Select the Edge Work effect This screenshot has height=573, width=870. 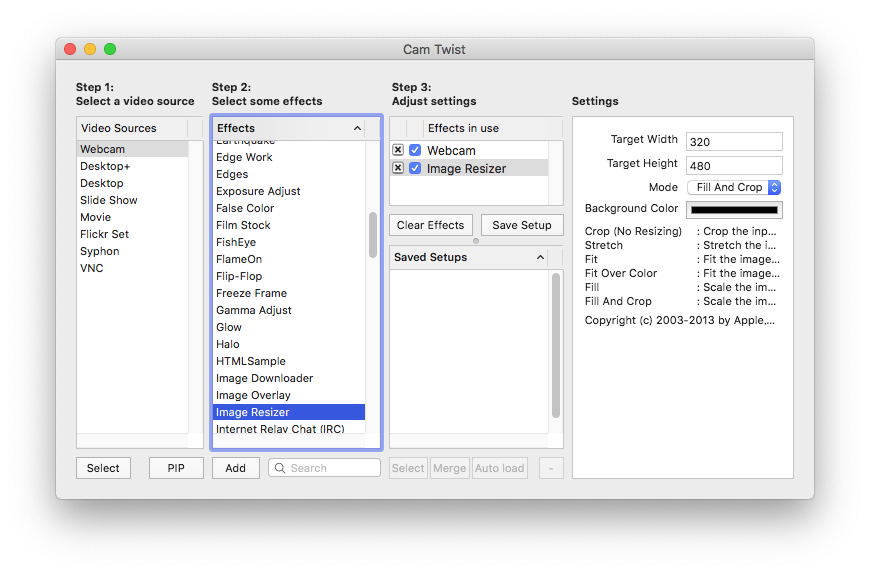[289, 158]
